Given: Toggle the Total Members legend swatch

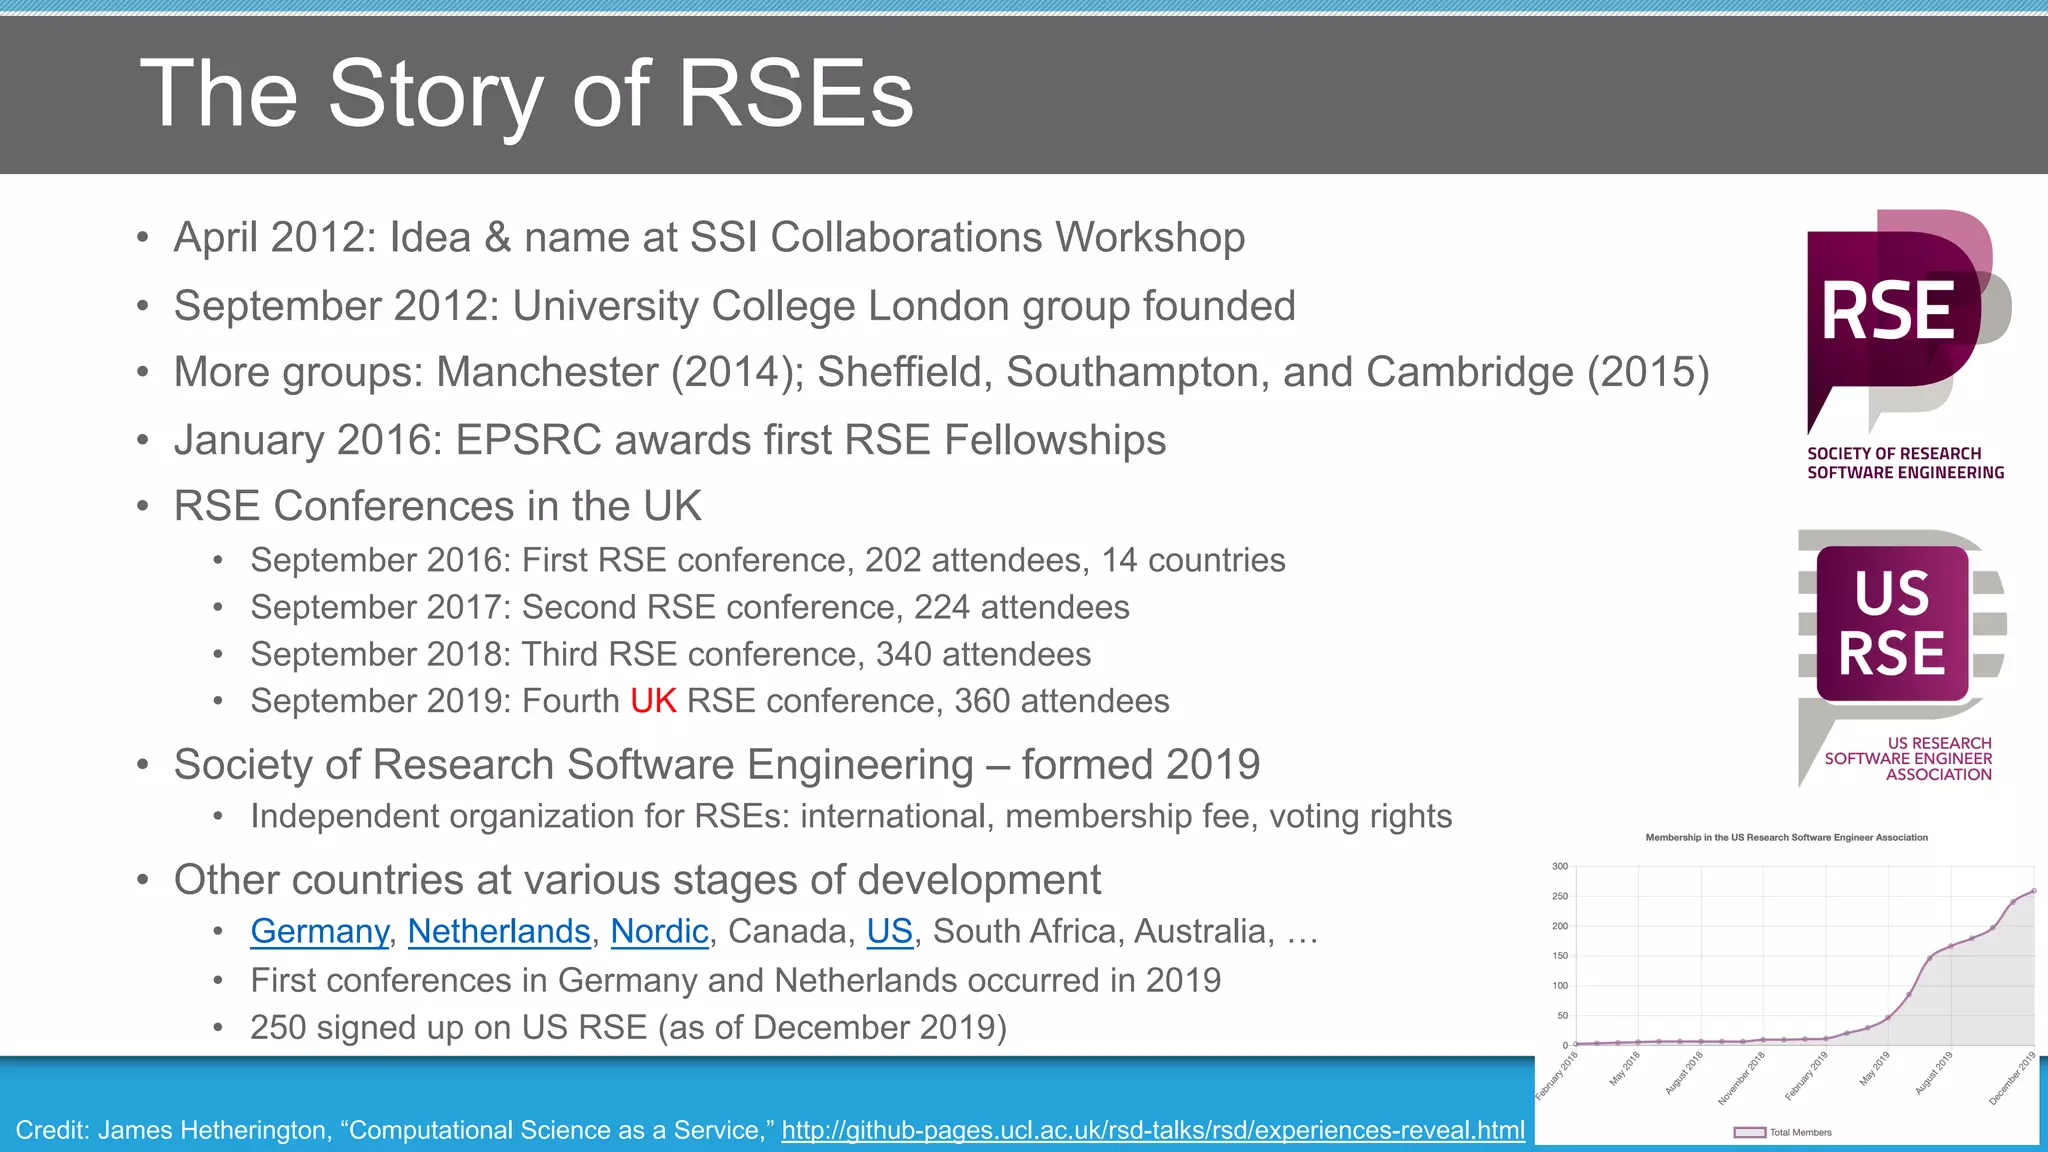Looking at the screenshot, I should (1750, 1132).
